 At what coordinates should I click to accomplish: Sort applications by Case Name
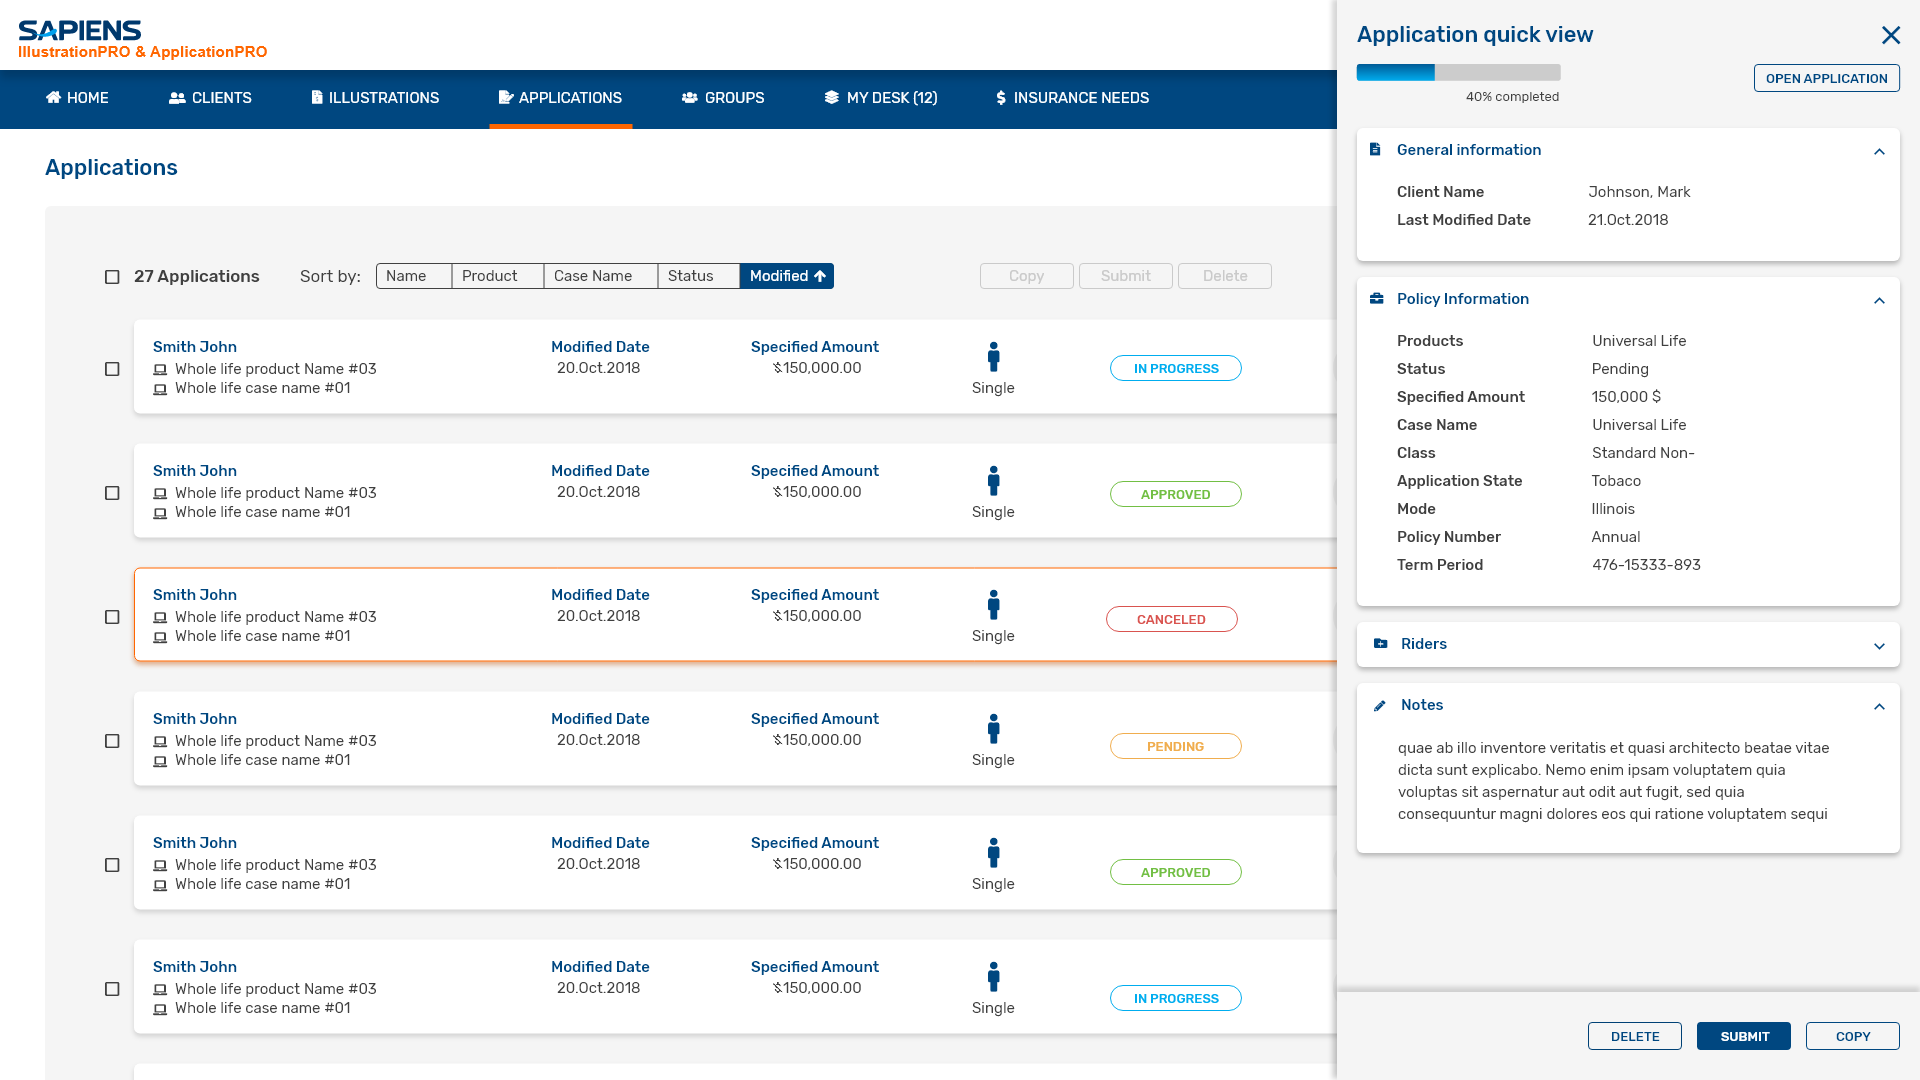599,276
